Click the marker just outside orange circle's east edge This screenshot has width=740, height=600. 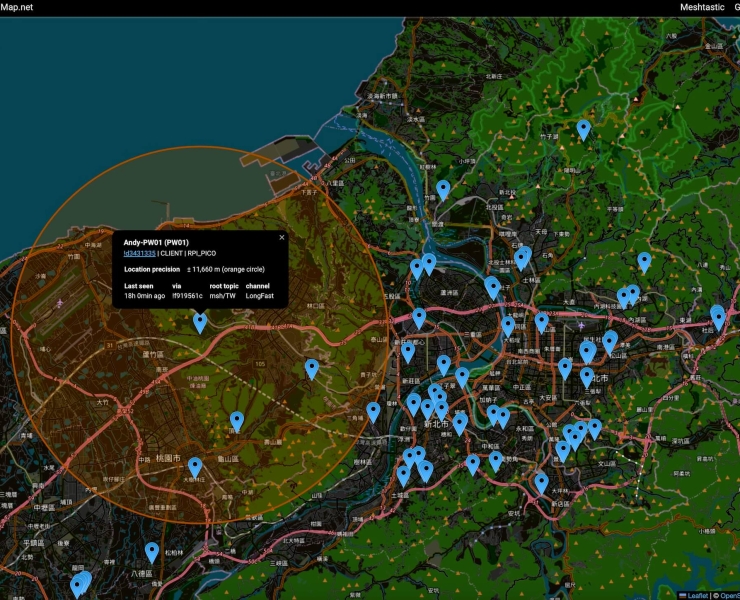[373, 411]
